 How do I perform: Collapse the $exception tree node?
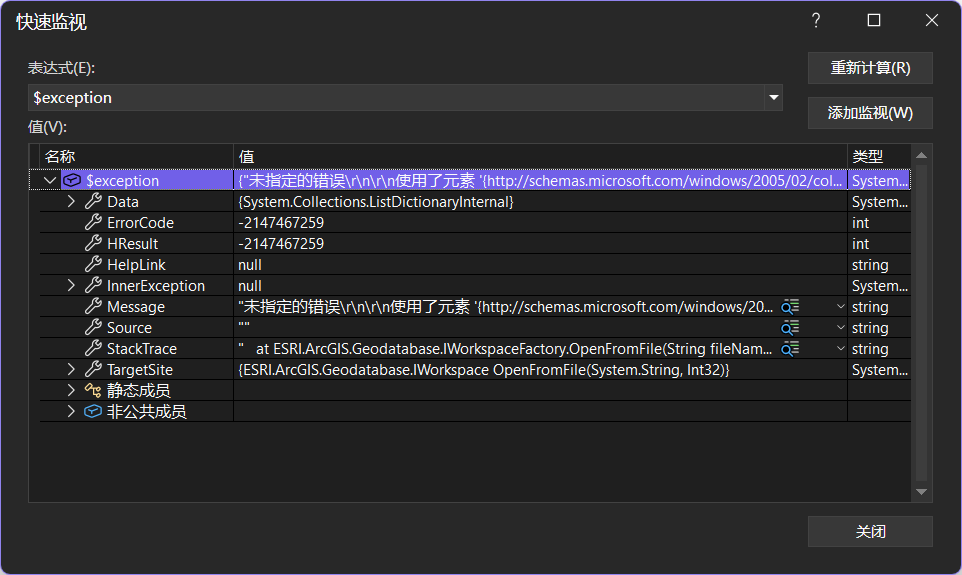50,180
